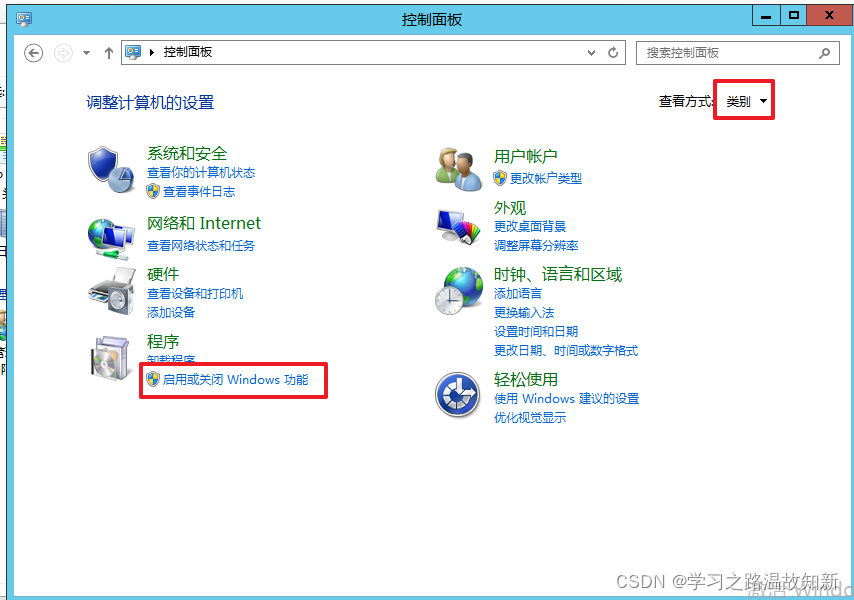Click 添加语言 link

tap(518, 293)
